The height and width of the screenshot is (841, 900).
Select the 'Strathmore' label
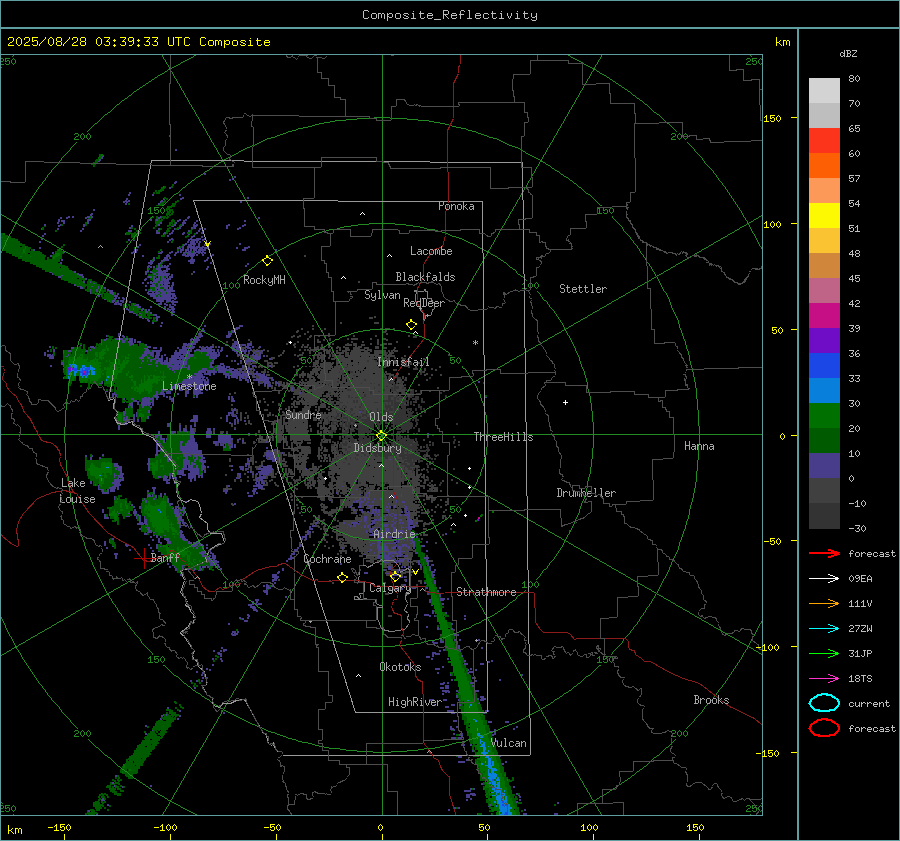[x=486, y=592]
